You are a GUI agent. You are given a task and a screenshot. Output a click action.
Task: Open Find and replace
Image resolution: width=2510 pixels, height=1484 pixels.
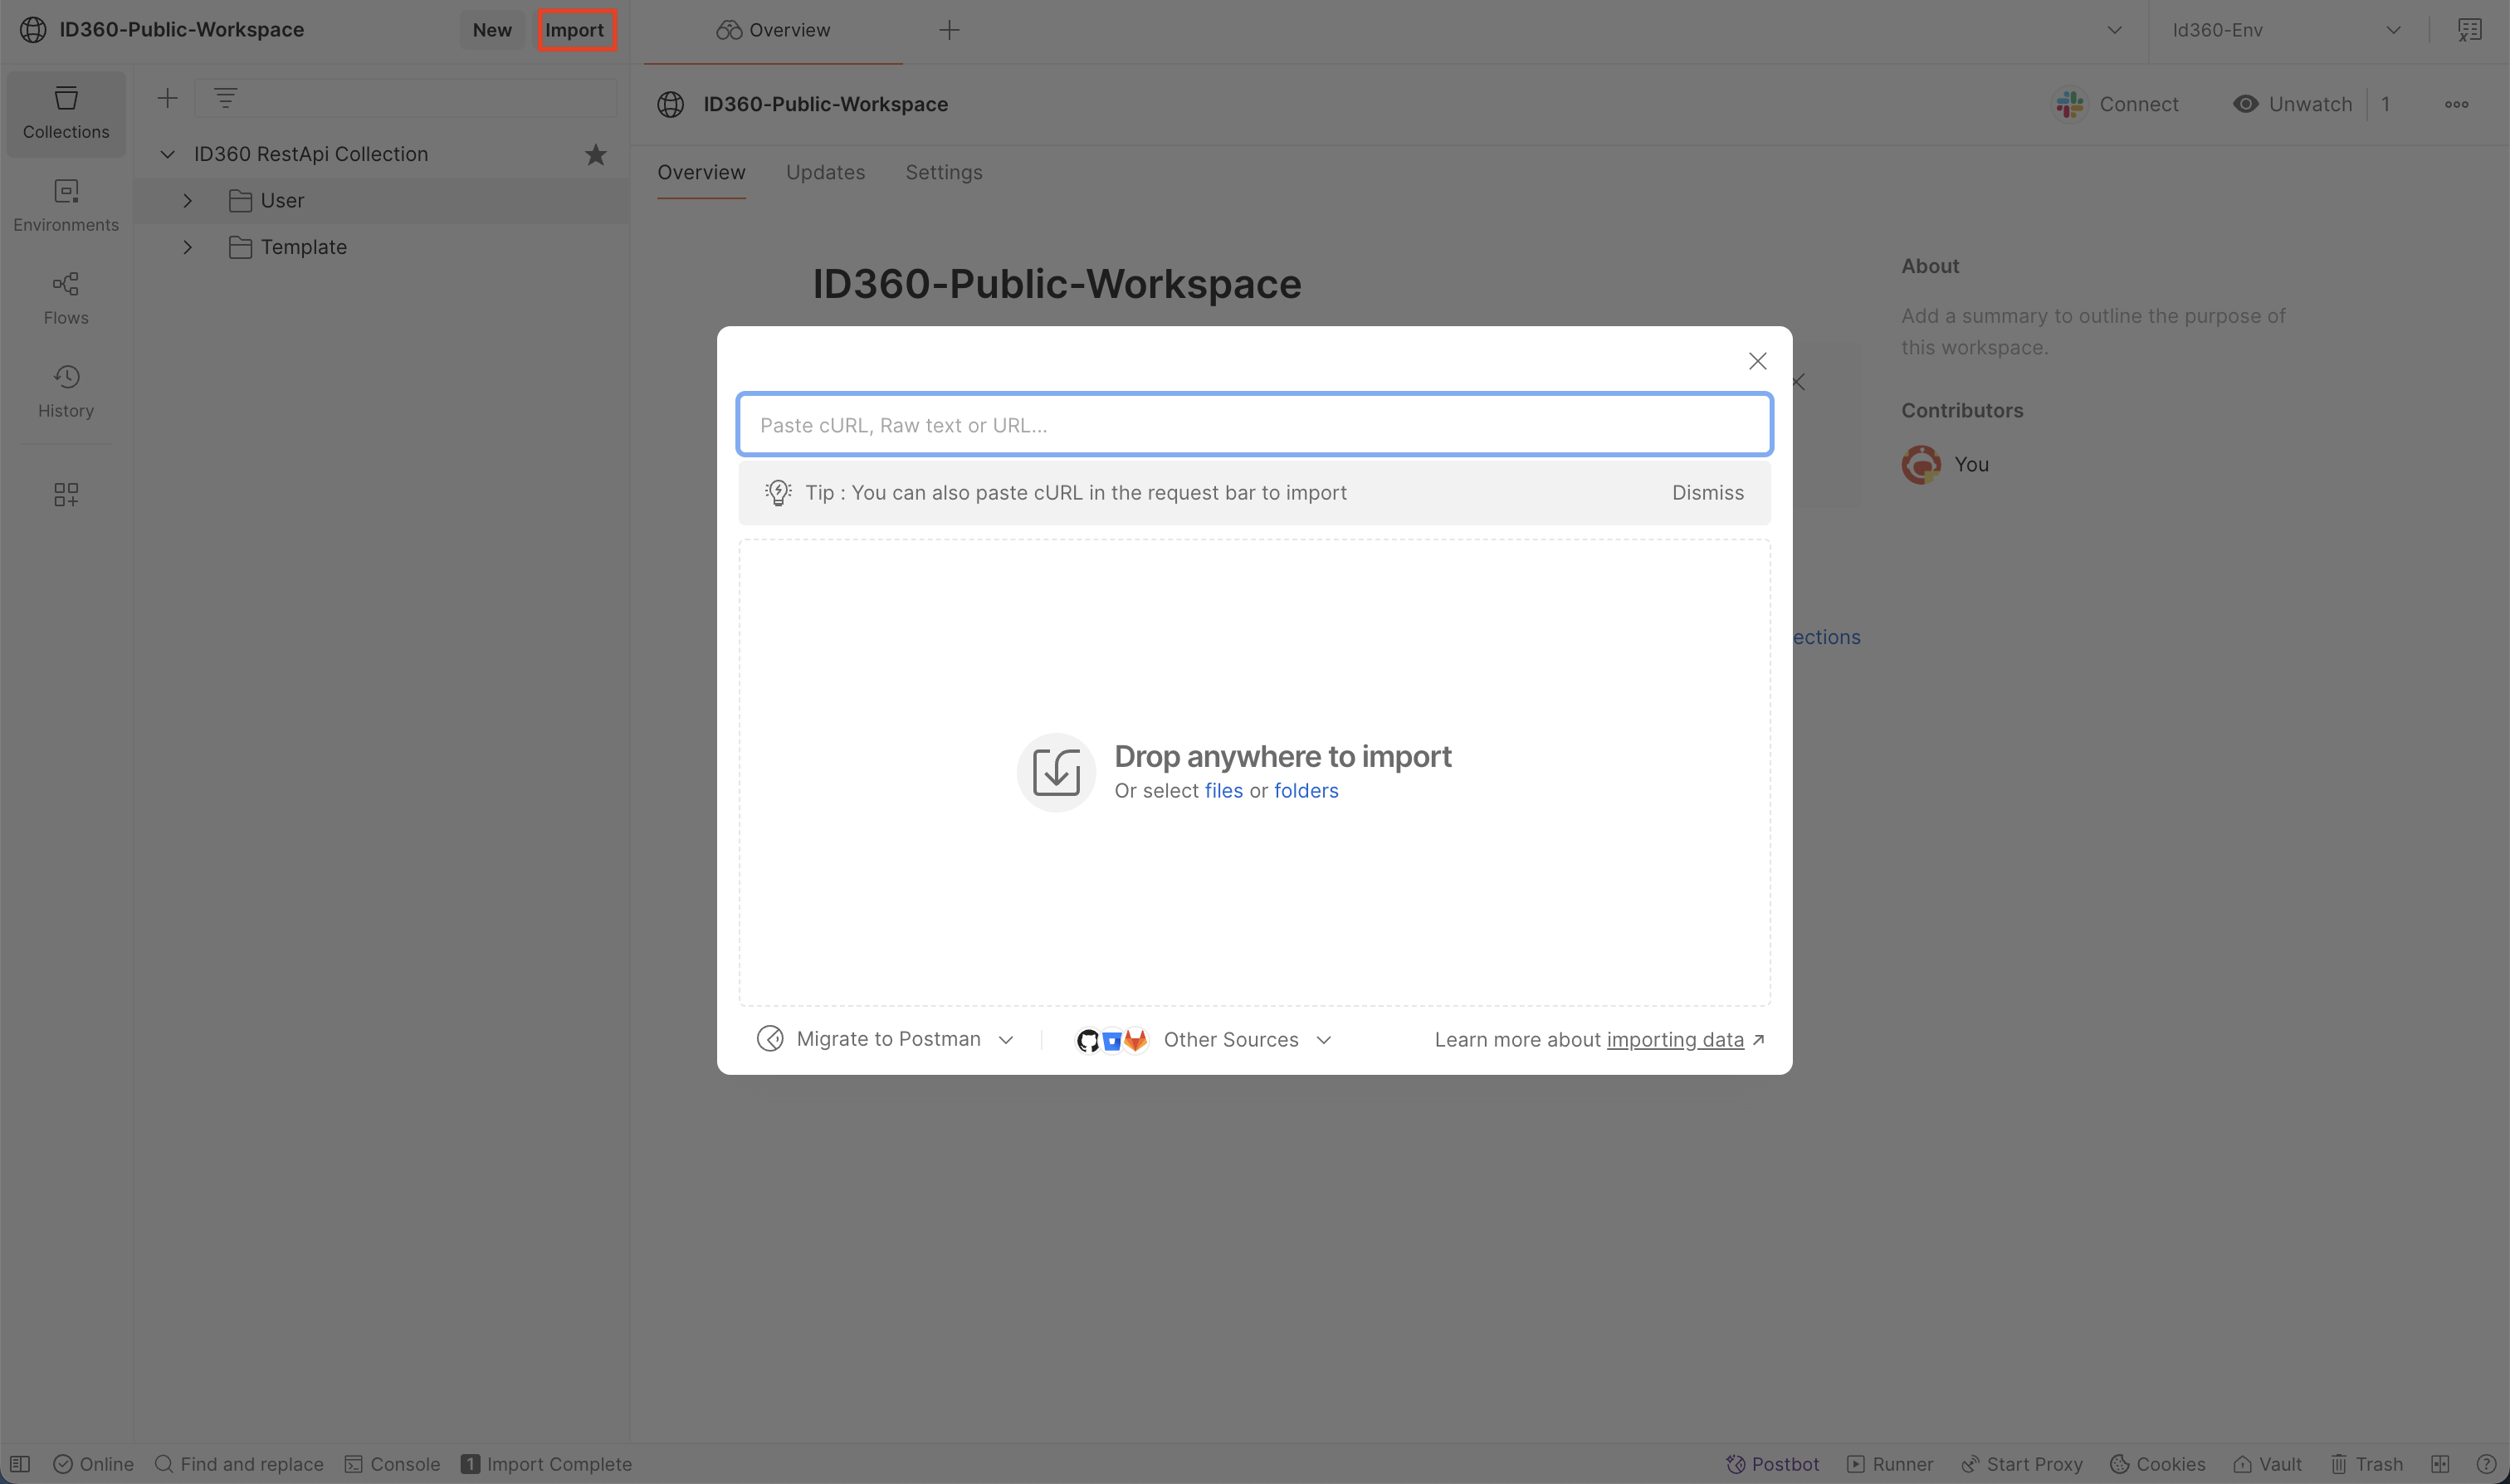(239, 1464)
